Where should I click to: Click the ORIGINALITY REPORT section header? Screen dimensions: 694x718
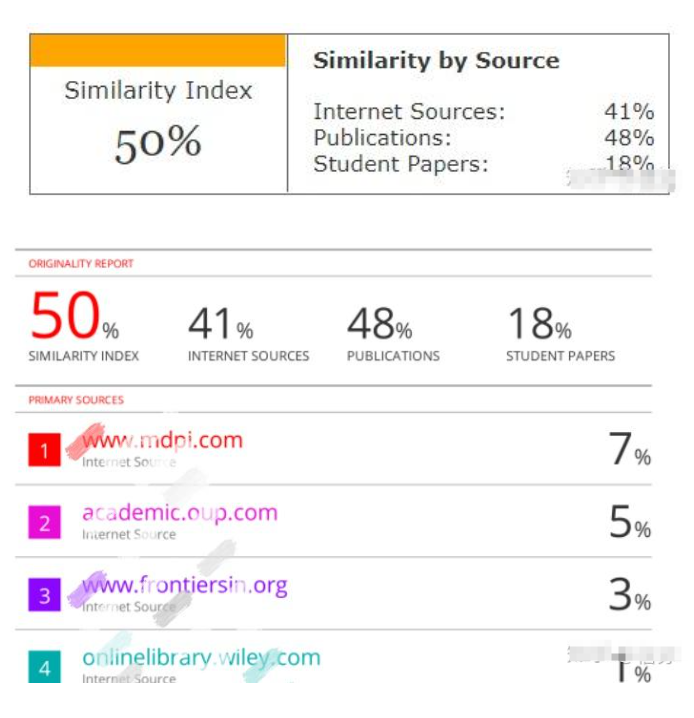point(81,264)
